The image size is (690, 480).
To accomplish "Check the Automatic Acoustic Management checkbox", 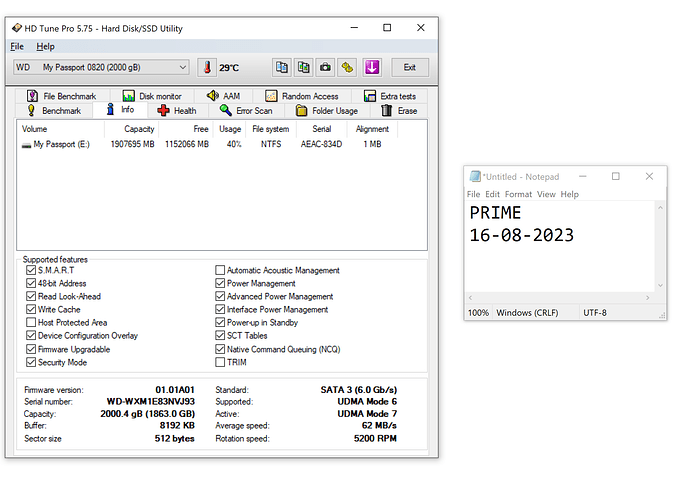I will tap(220, 270).
